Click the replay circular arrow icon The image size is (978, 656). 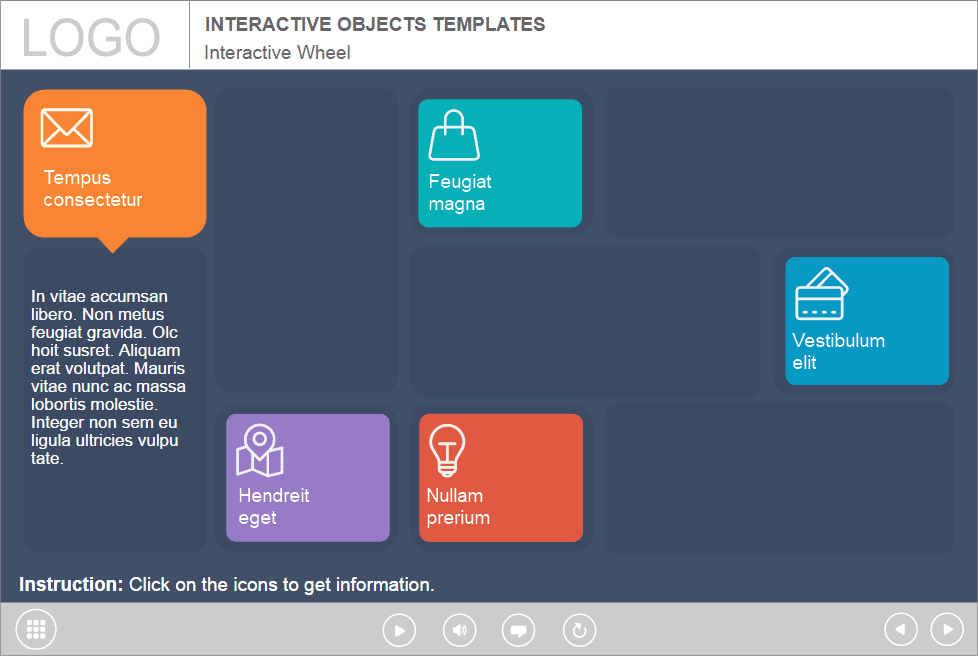coord(579,630)
